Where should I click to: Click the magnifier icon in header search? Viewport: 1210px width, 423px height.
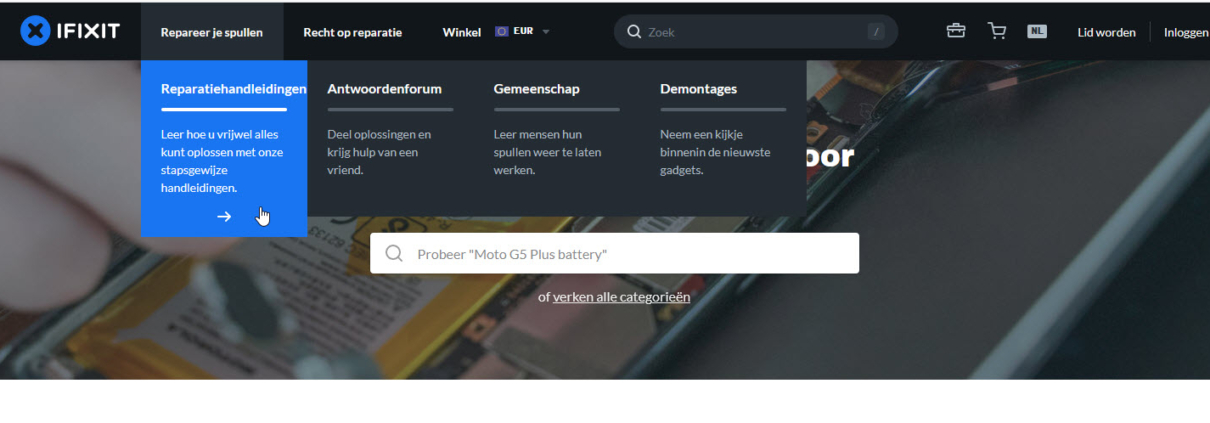click(x=634, y=32)
